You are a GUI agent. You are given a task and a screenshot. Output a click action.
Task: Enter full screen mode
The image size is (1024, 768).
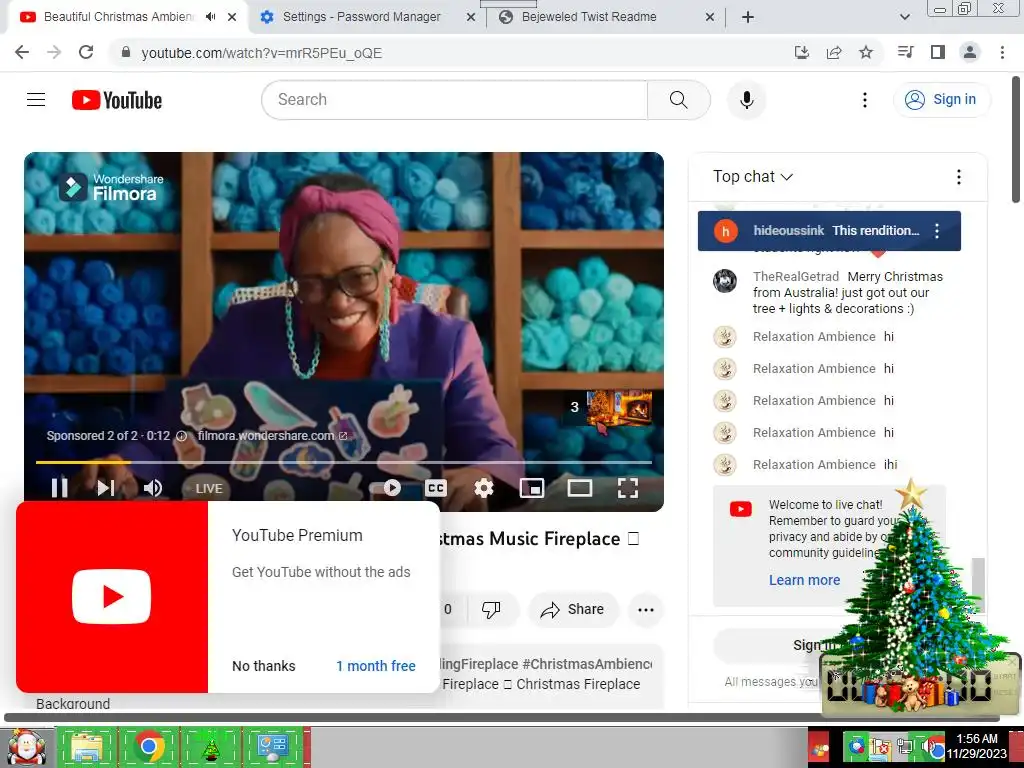coord(628,488)
